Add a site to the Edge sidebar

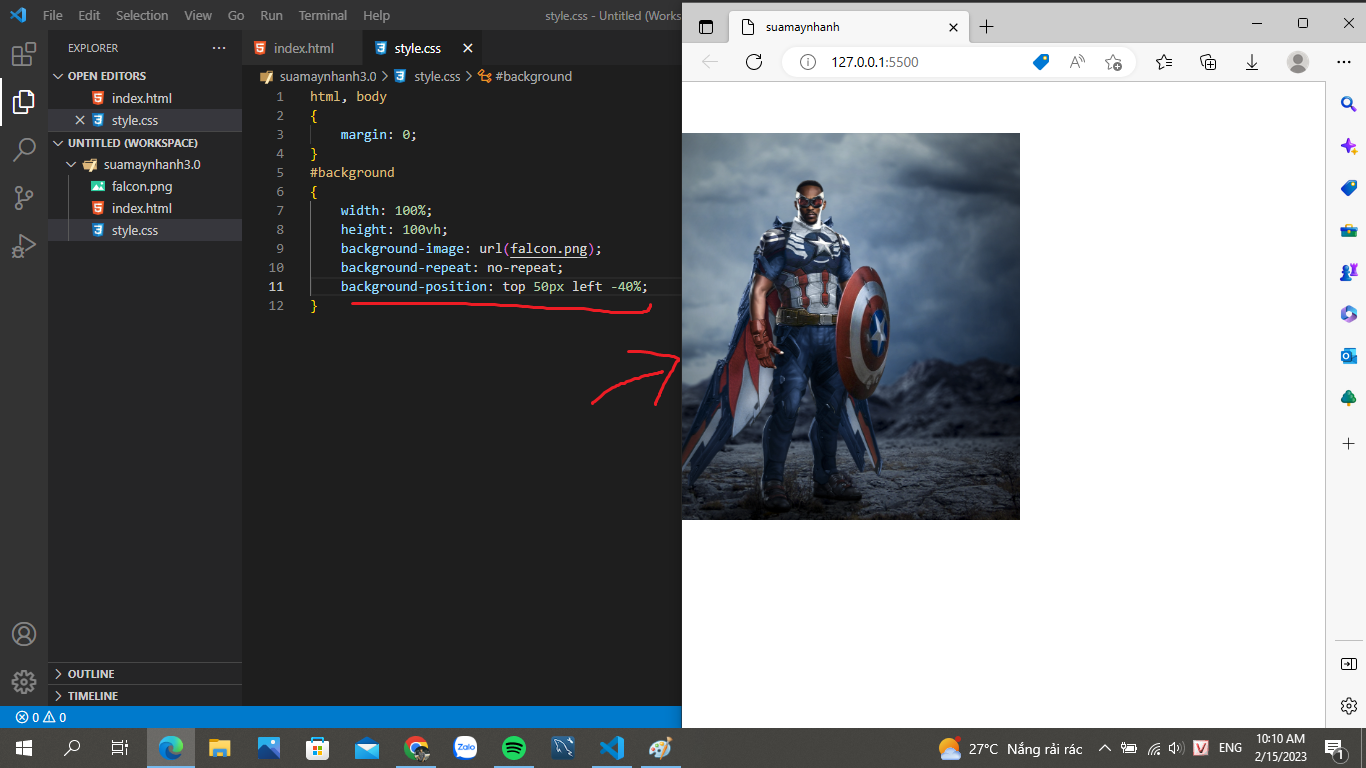(x=1348, y=443)
